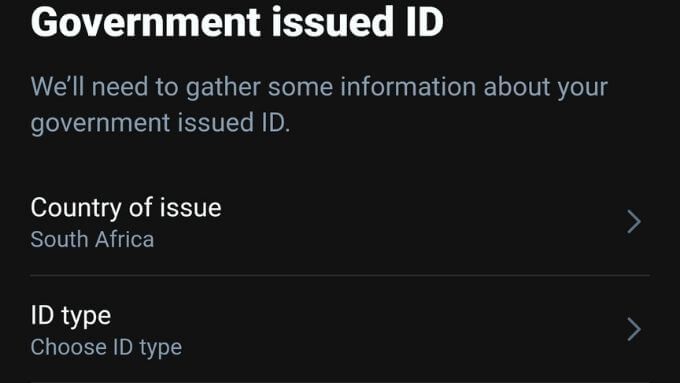Click the 'Country of issue' label

[x=126, y=207]
